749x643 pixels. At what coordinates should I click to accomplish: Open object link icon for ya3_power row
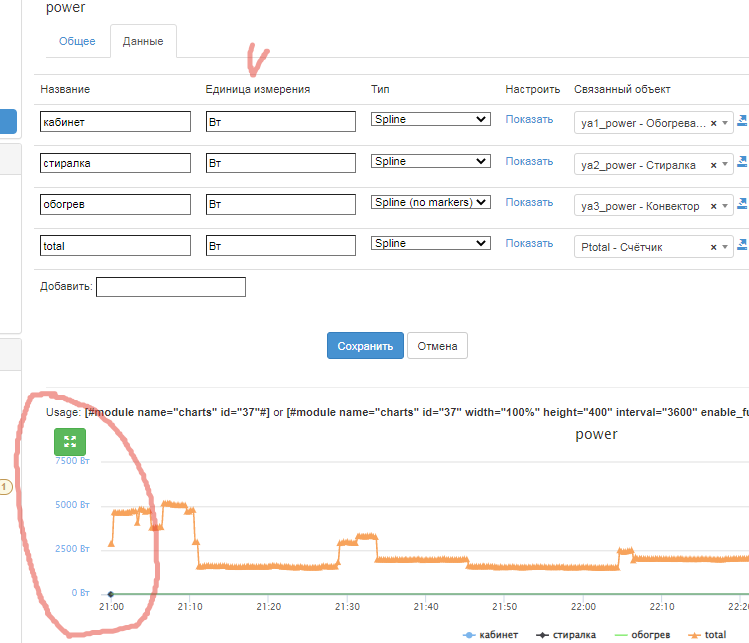coord(742,204)
